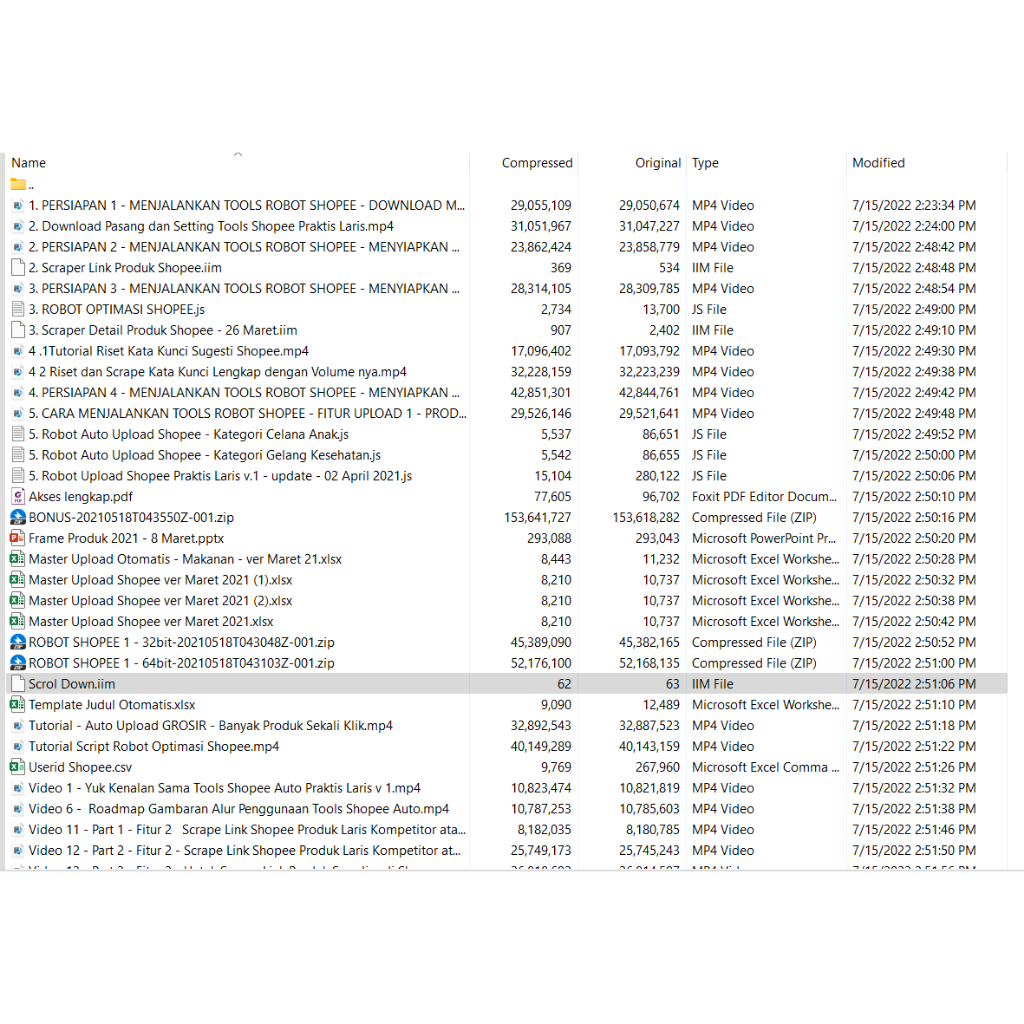Click the icon of '2. Download Pasang dan Setting' video
1024x1024 pixels.
click(18, 227)
